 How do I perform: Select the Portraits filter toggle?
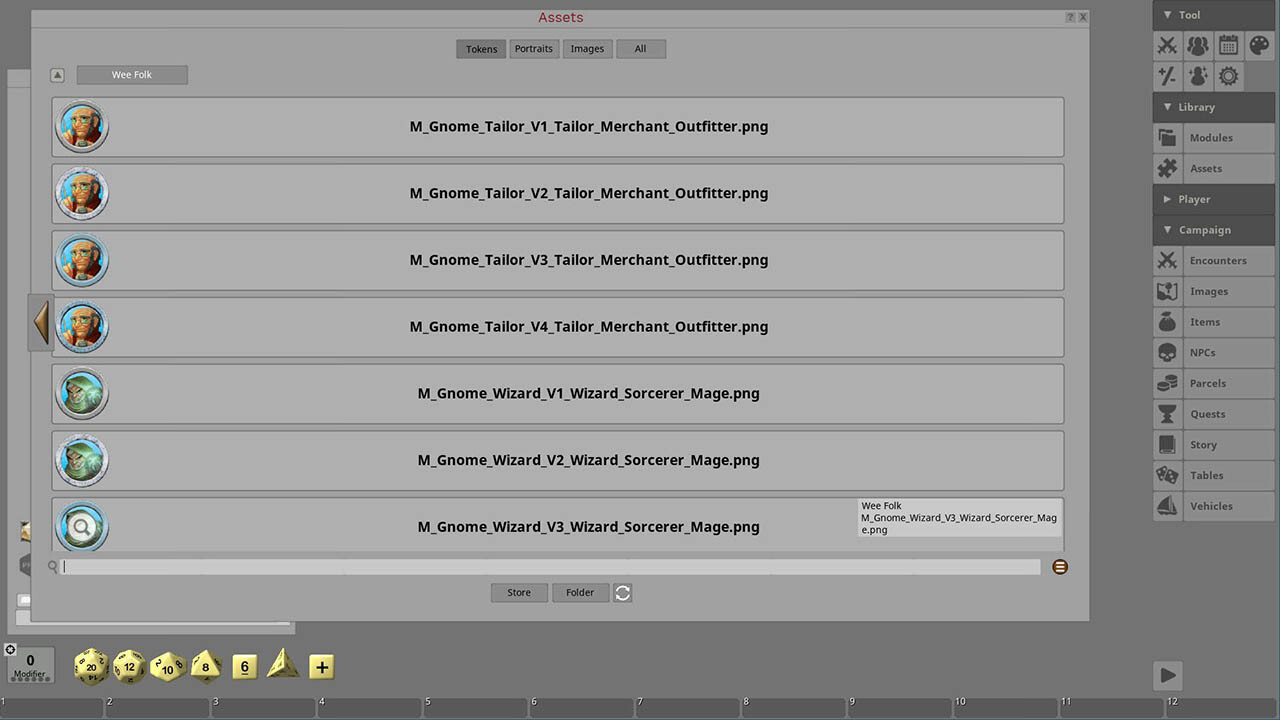point(534,49)
